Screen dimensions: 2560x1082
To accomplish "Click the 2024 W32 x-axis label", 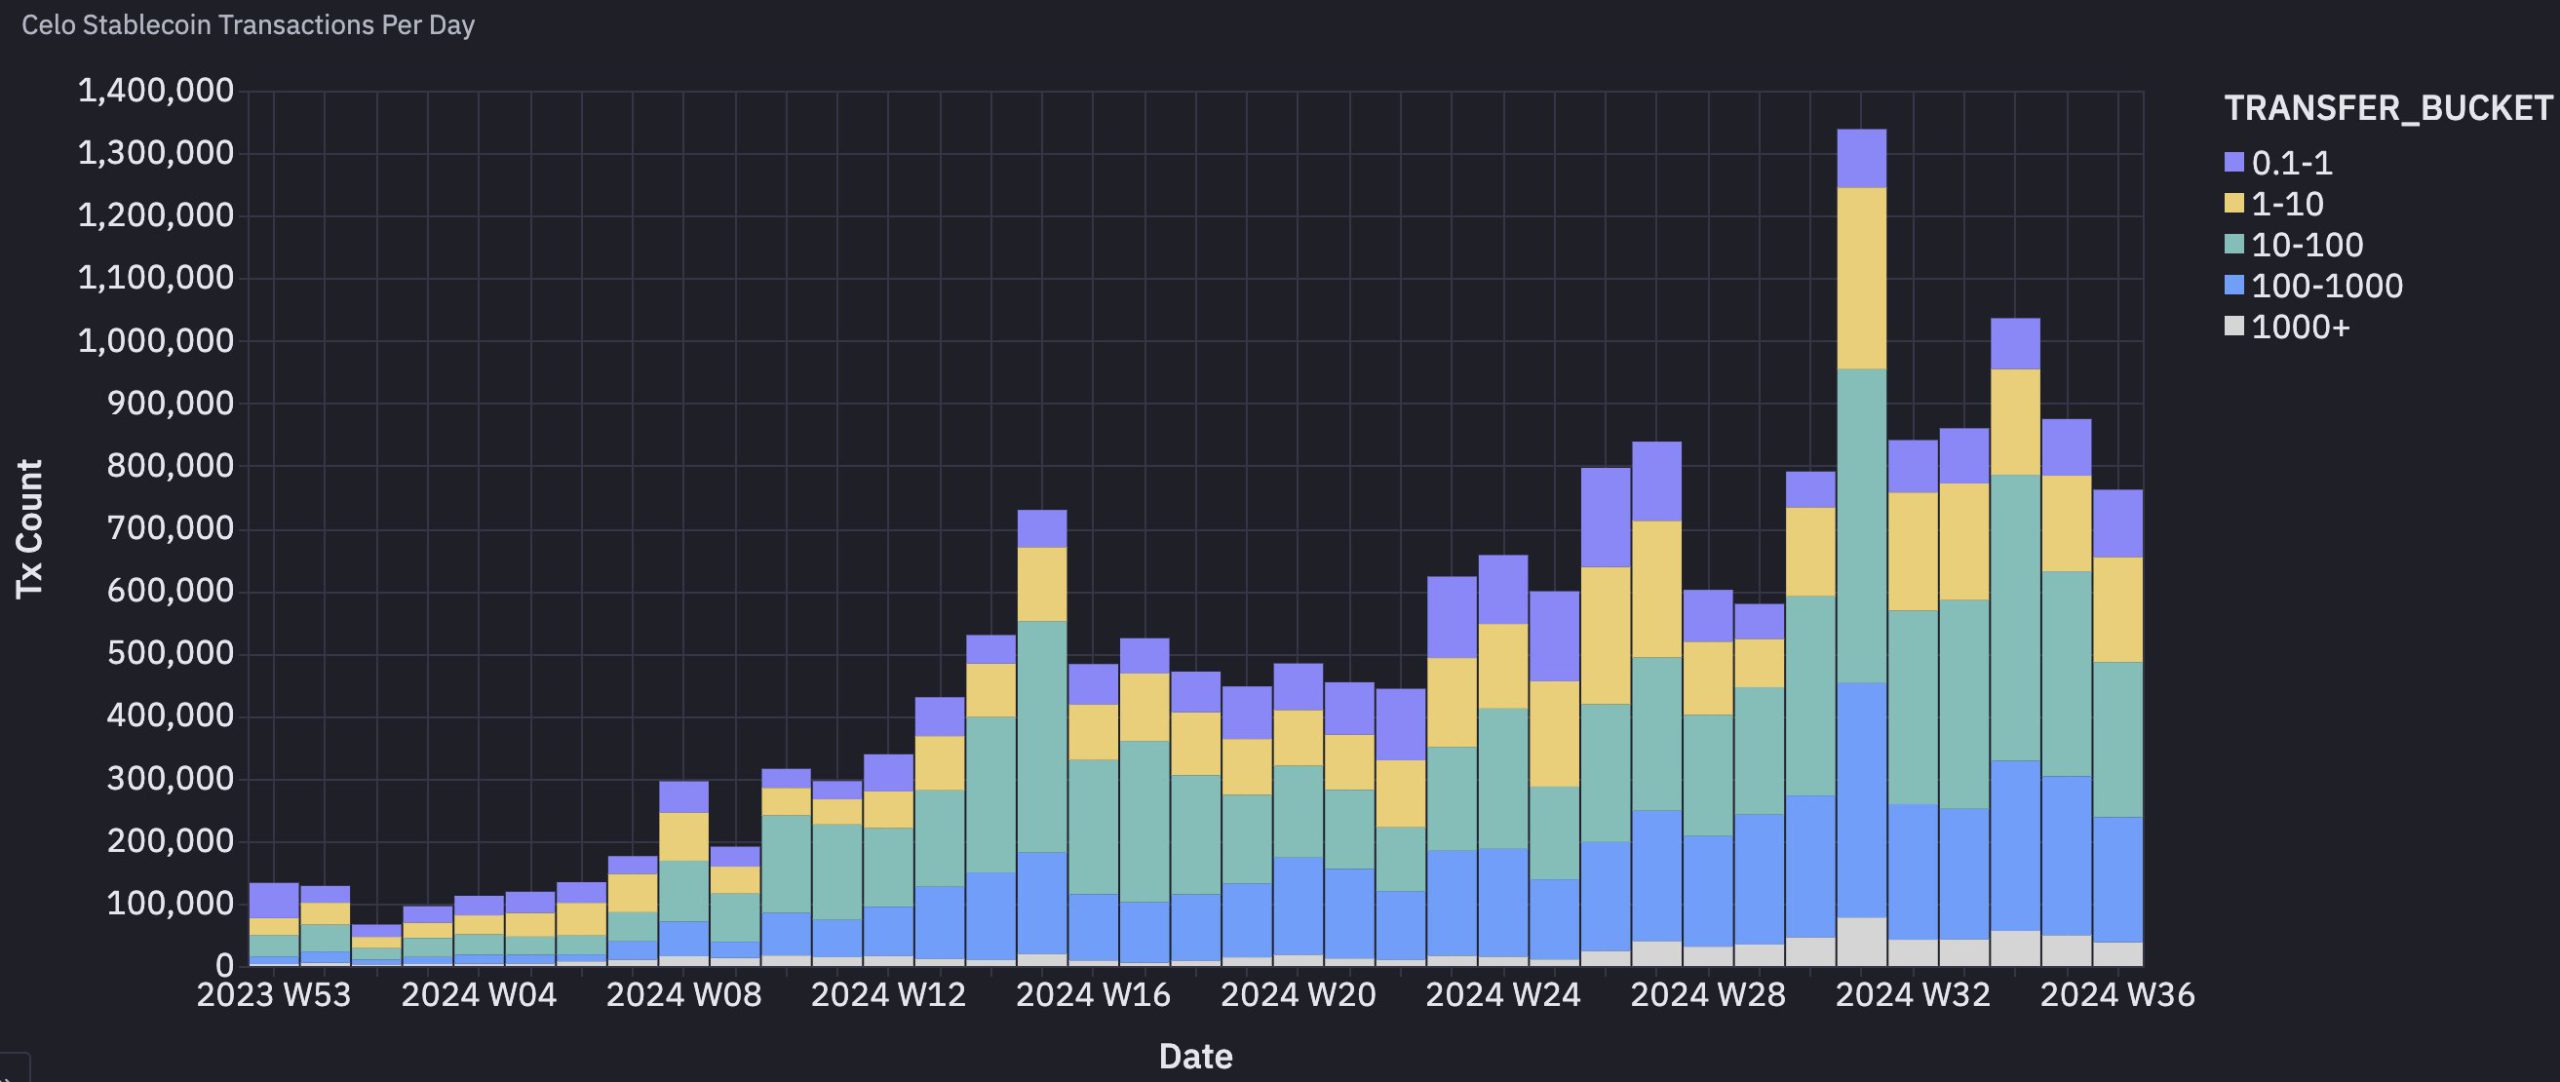I will click(x=1913, y=995).
